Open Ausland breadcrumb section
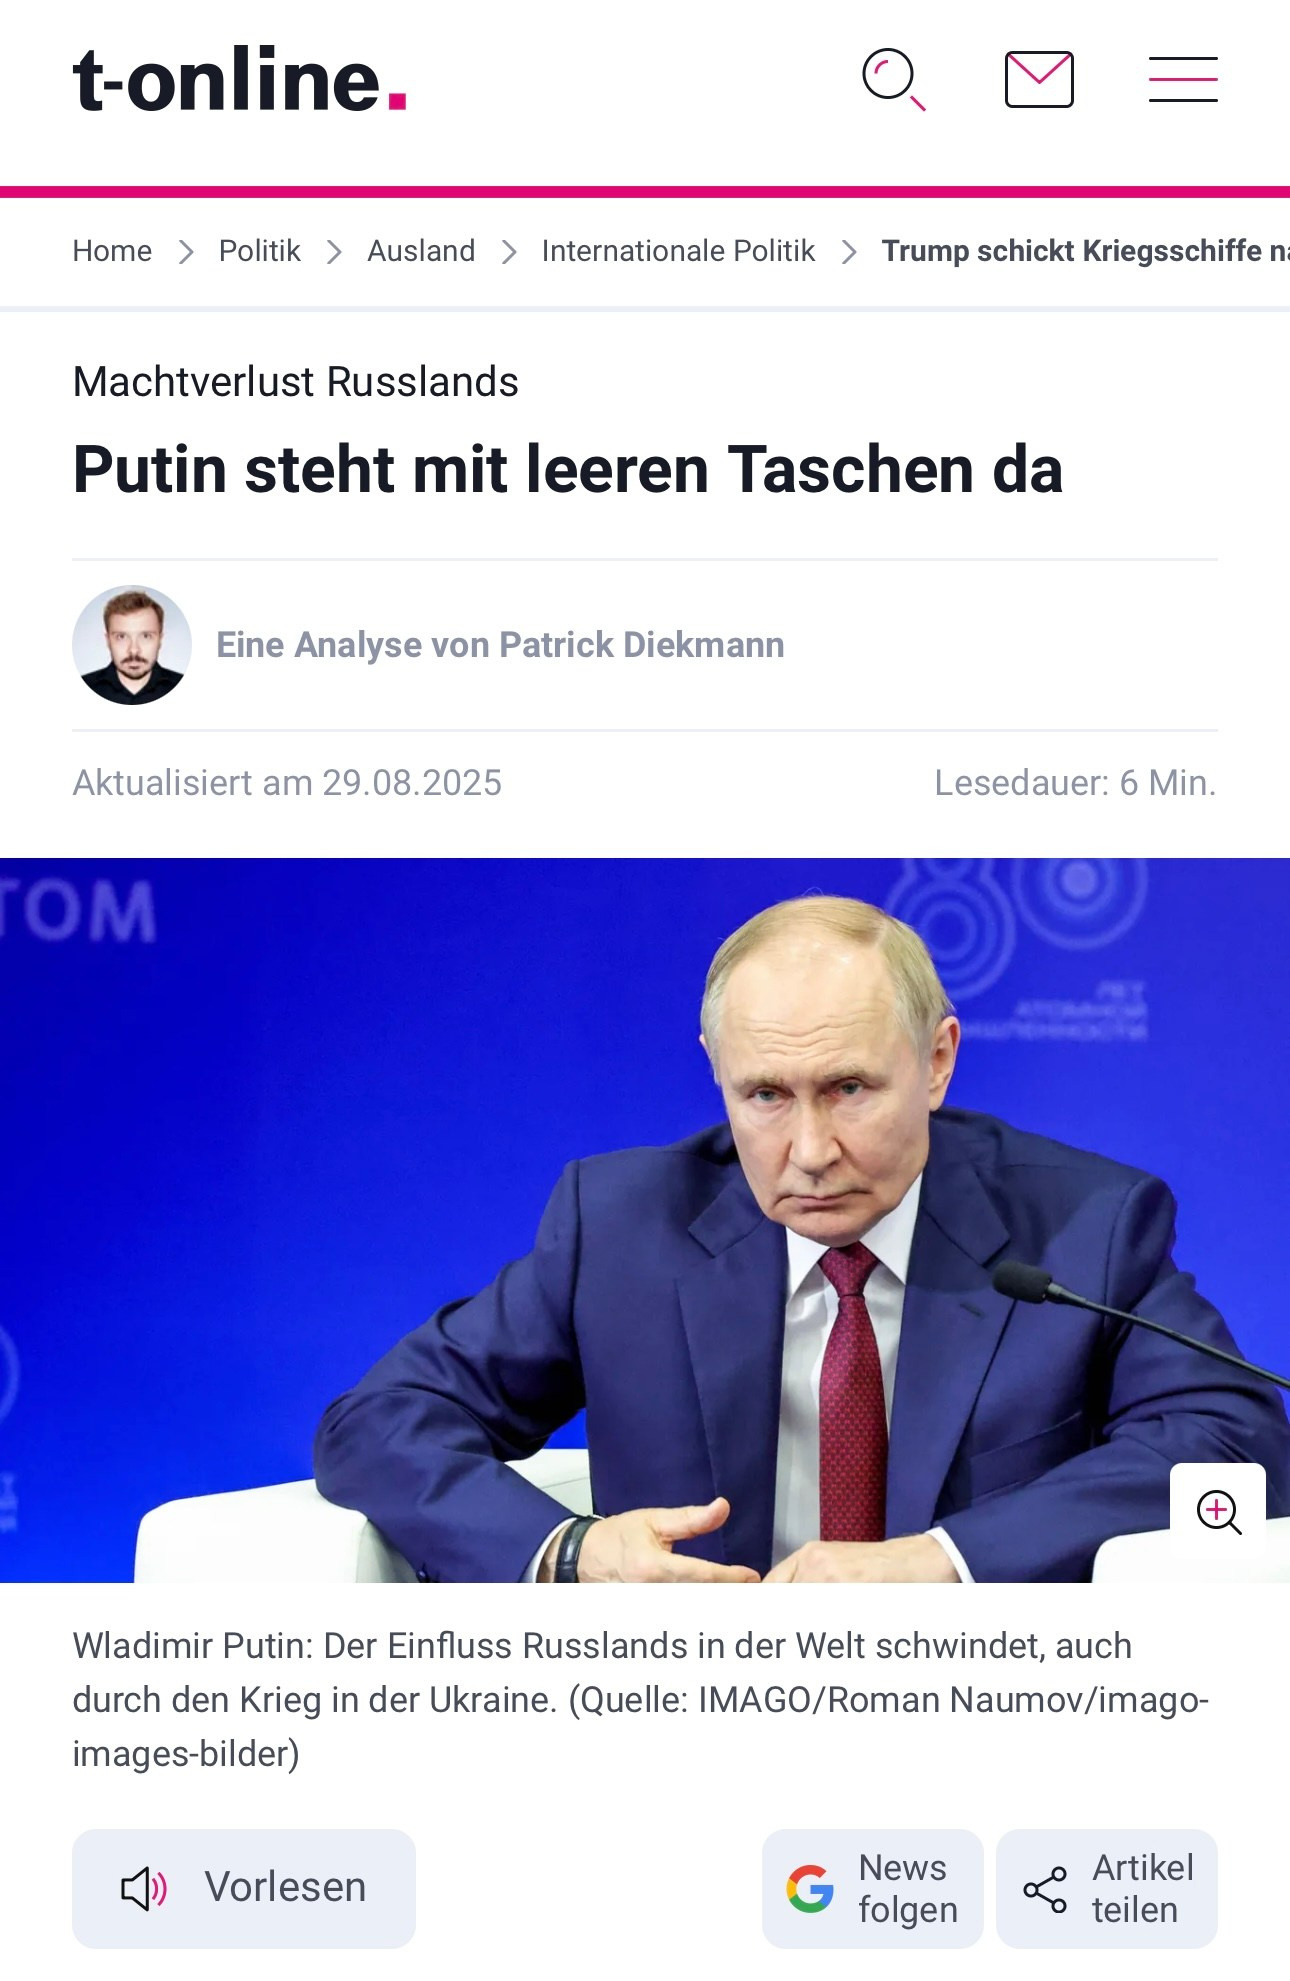Image resolution: width=1290 pixels, height=1981 pixels. tap(421, 251)
